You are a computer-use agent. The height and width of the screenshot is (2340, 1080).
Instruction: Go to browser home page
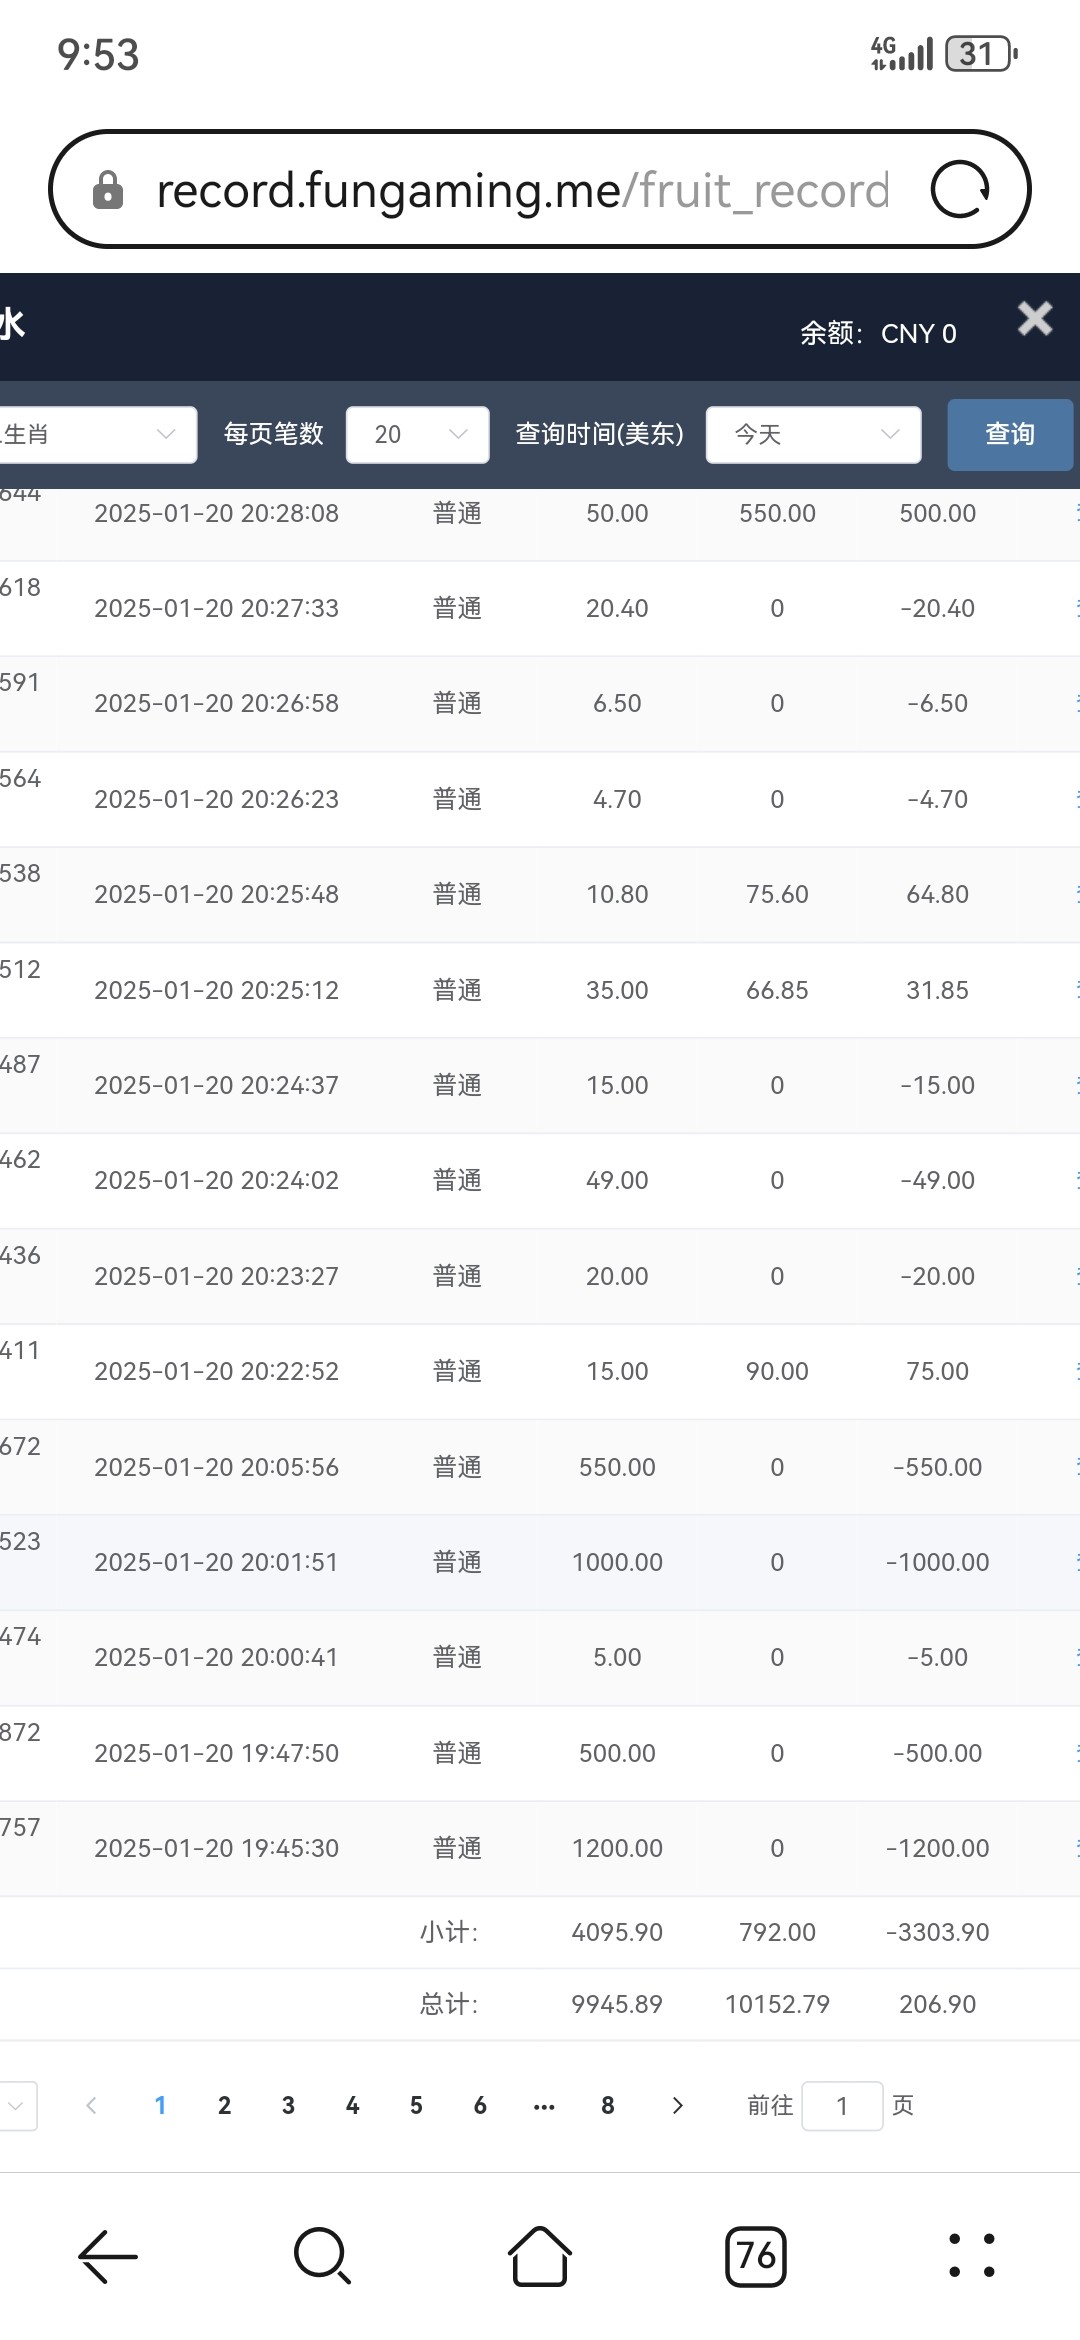[540, 2257]
